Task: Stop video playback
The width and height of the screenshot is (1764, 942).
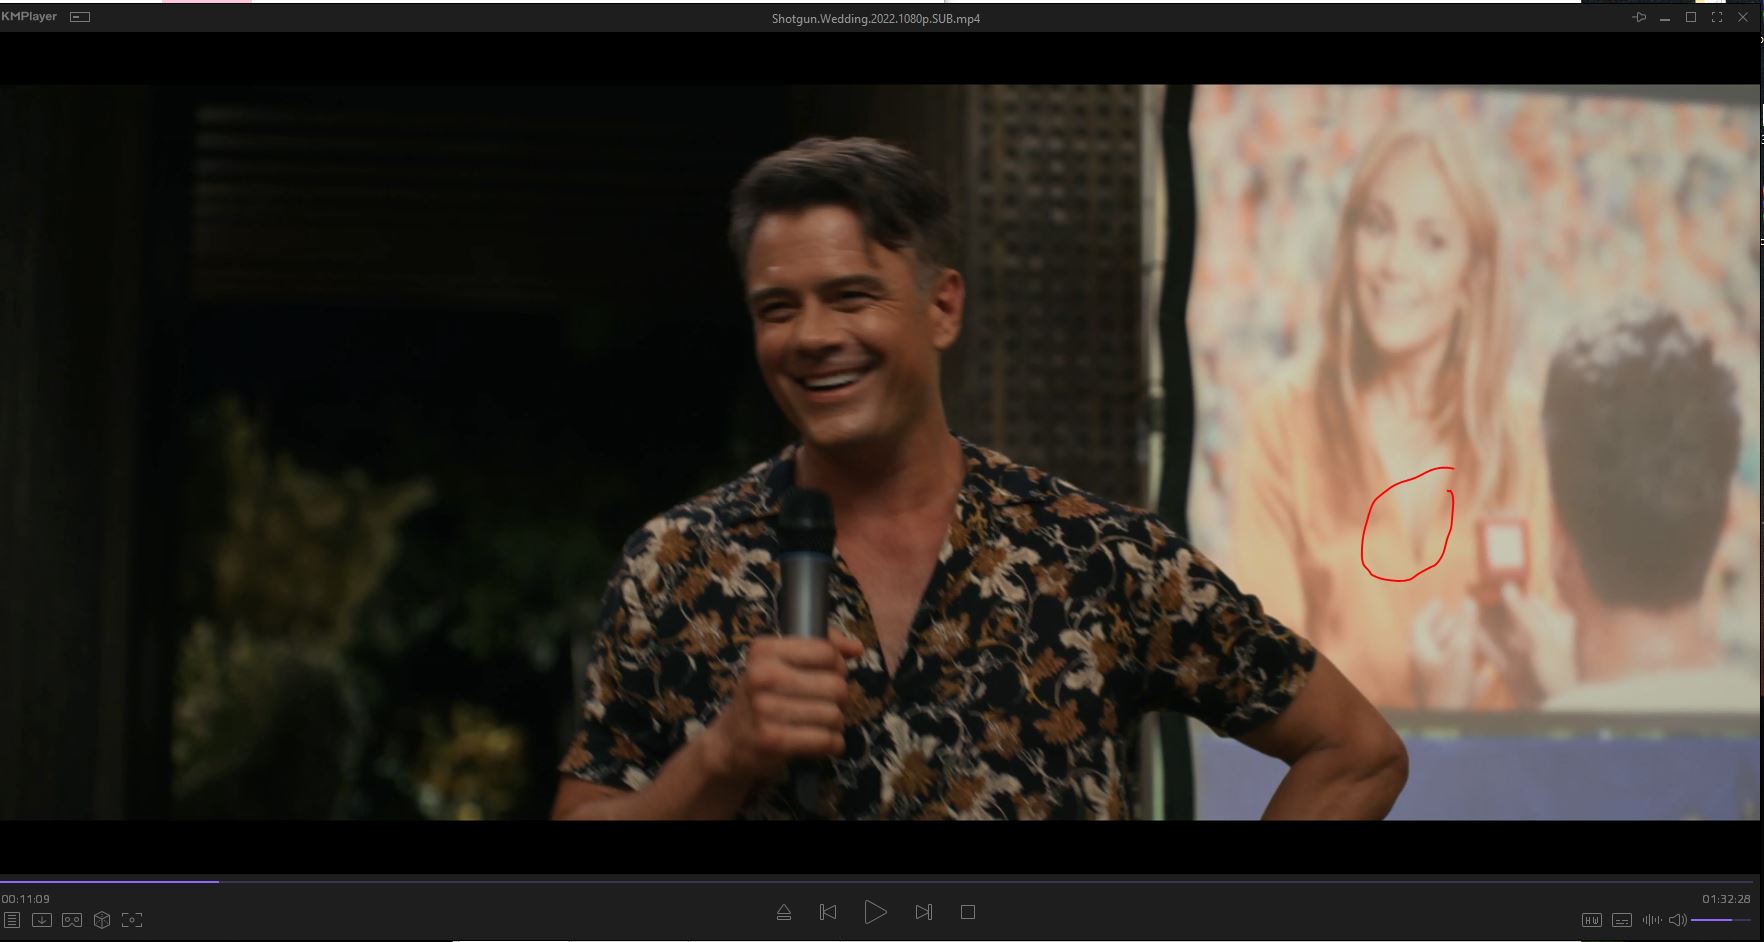Action: (x=967, y=912)
